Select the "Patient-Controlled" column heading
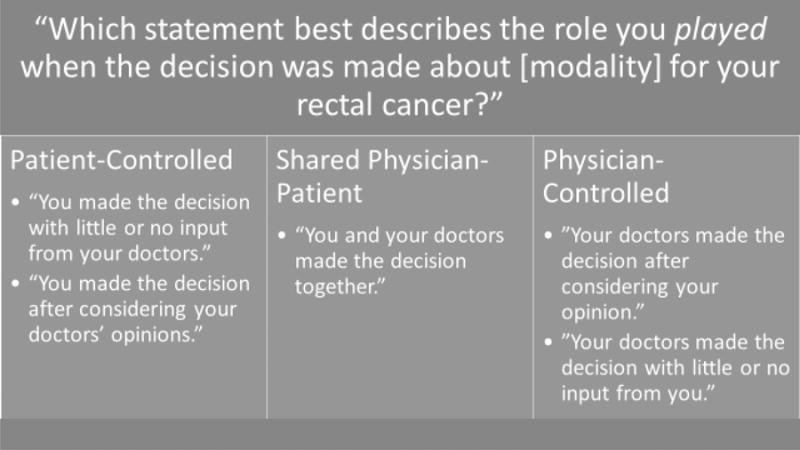 (x=120, y=160)
